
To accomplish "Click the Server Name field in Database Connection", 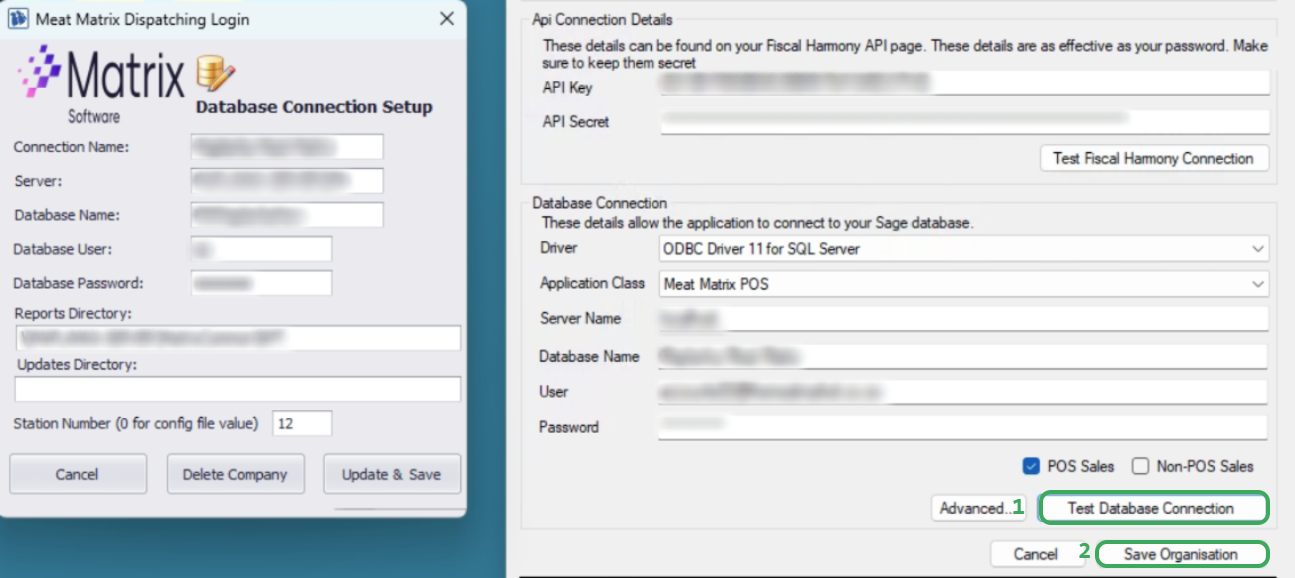I will [x=964, y=319].
